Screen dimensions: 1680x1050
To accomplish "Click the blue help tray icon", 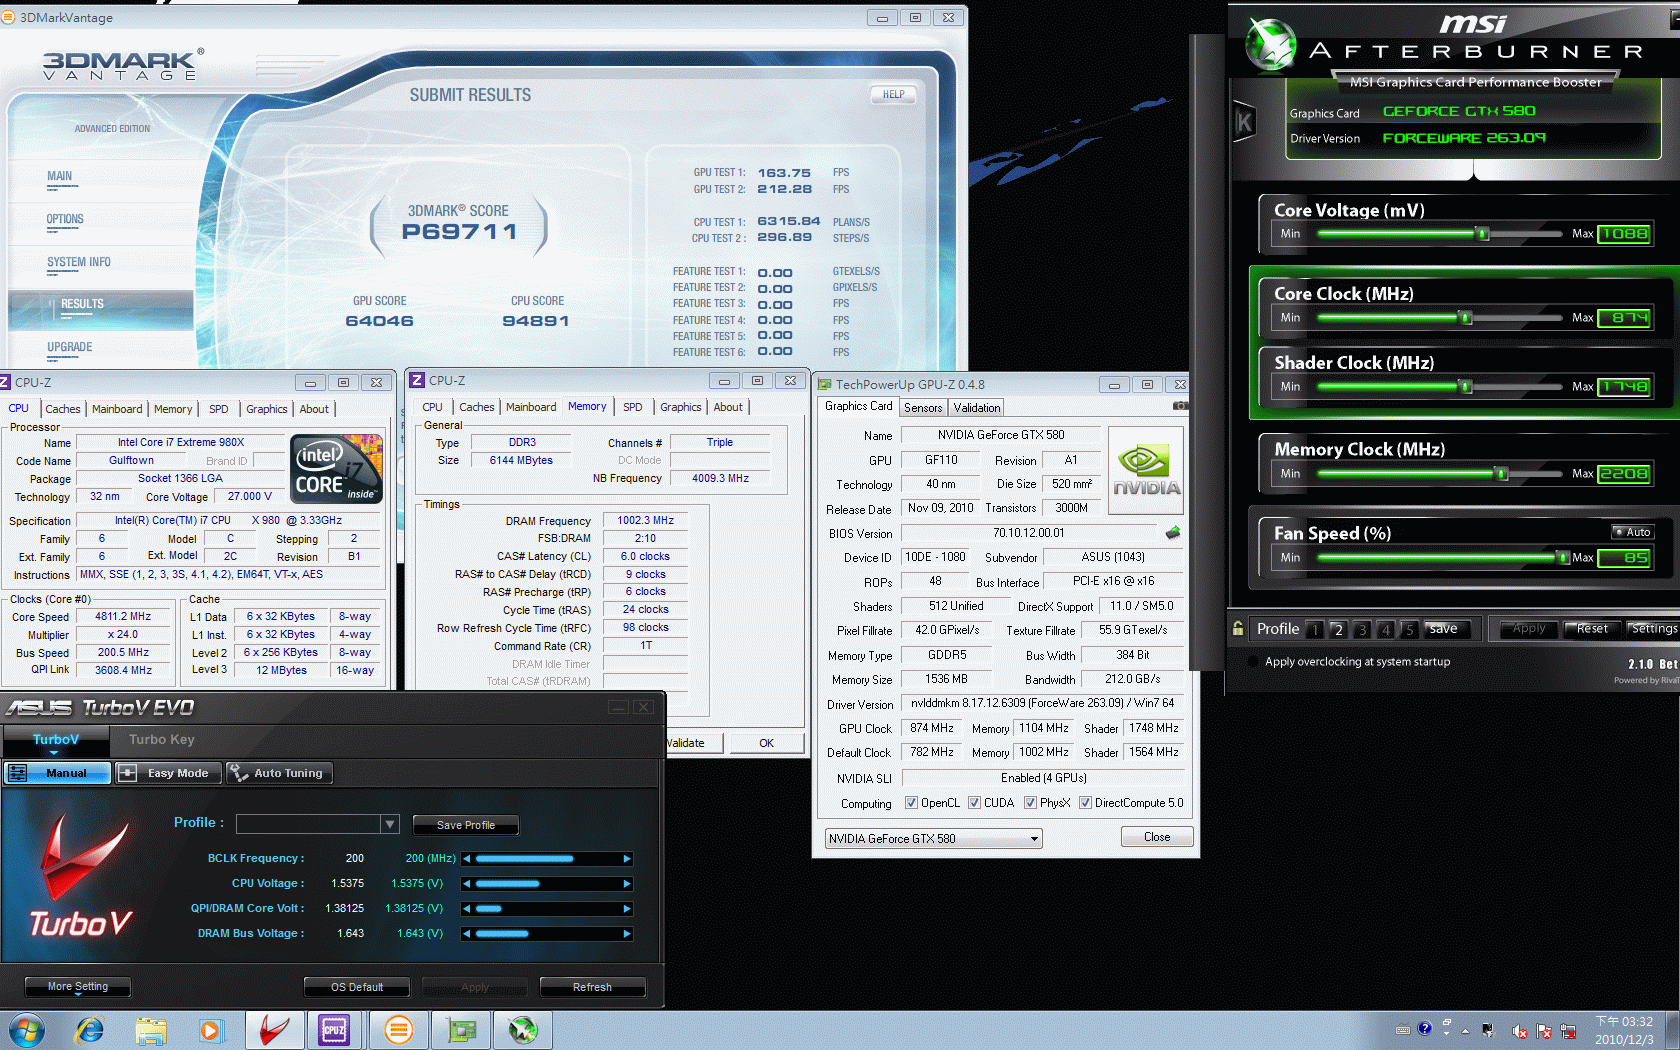I will click(1424, 1028).
